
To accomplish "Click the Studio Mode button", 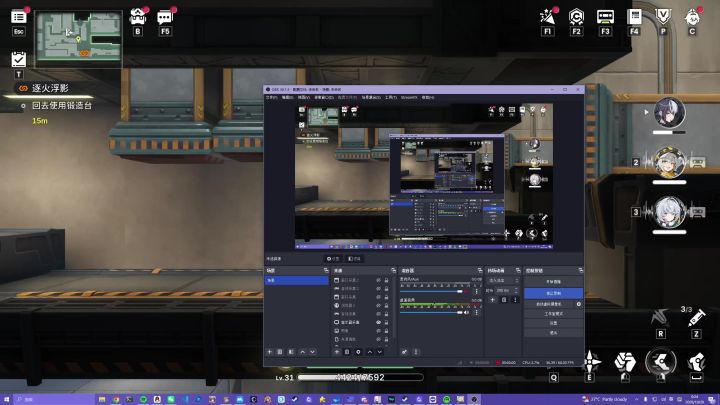I will [553, 314].
